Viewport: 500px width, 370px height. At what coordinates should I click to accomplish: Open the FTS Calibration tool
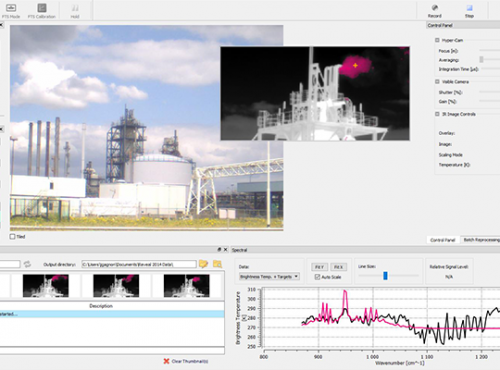[x=42, y=8]
